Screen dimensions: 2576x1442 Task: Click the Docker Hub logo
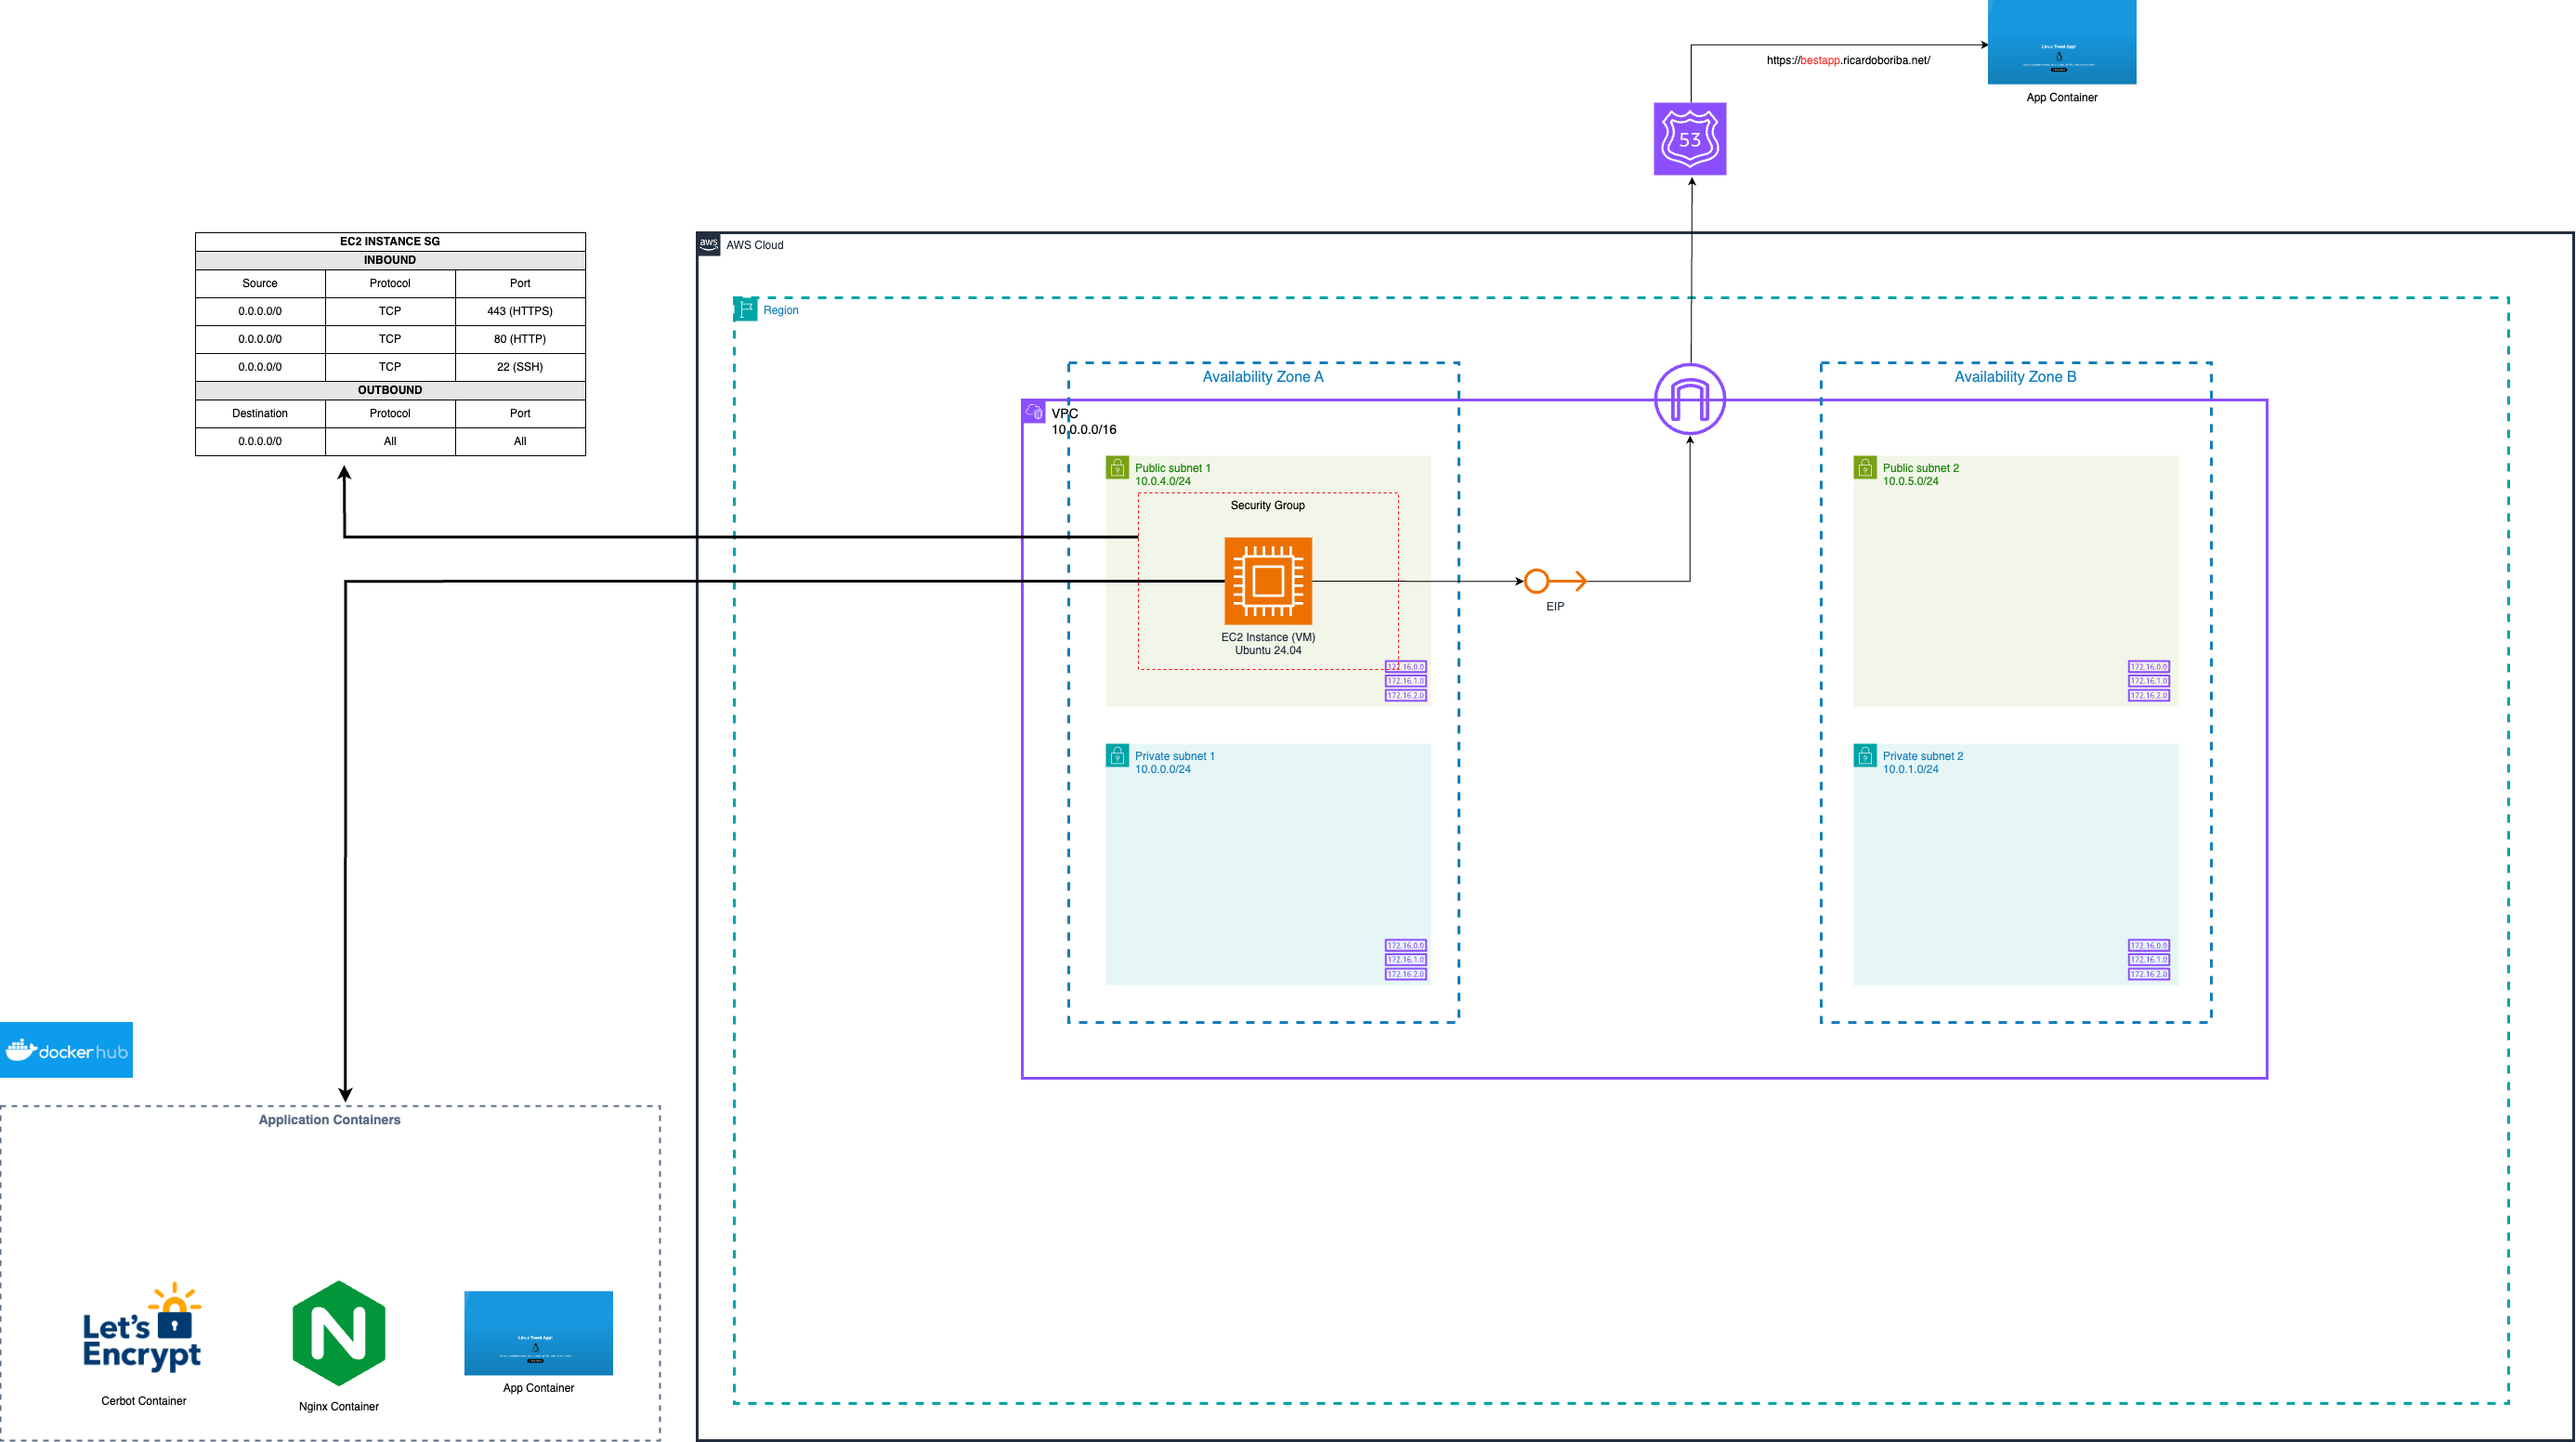pos(66,1050)
